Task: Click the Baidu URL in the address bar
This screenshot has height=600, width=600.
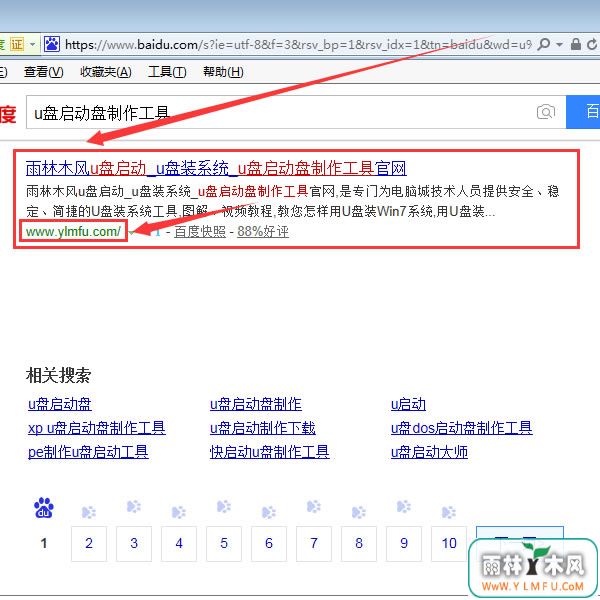Action: tap(298, 45)
